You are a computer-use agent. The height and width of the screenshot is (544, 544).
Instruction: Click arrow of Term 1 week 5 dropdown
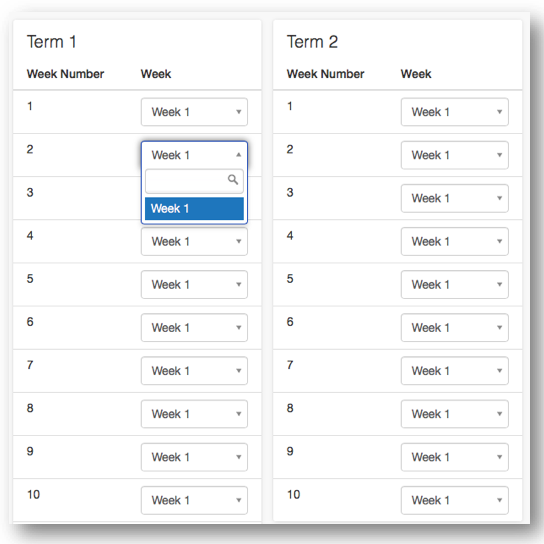point(239,284)
